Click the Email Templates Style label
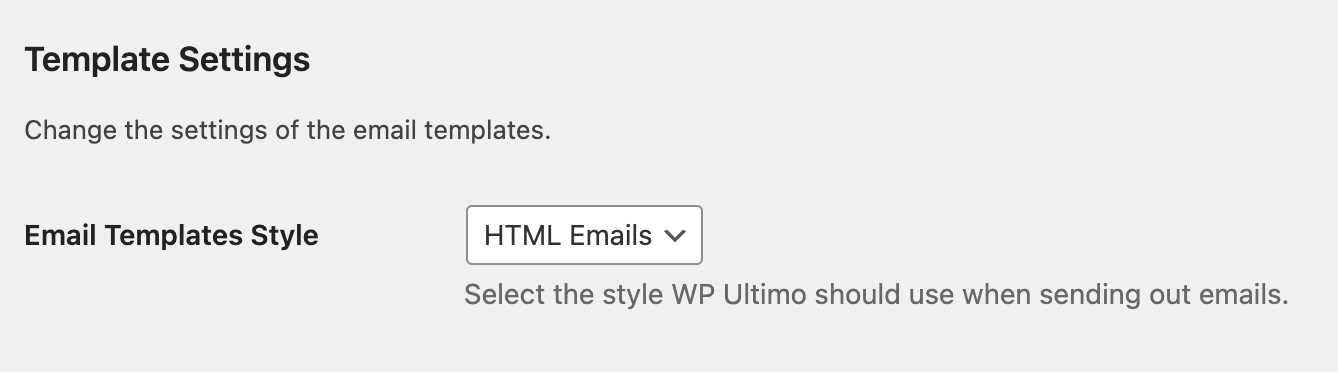This screenshot has width=1338, height=372. (171, 236)
